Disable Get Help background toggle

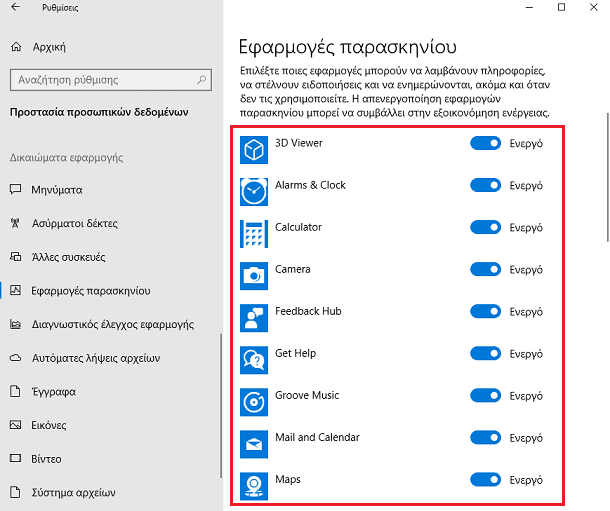pos(486,353)
